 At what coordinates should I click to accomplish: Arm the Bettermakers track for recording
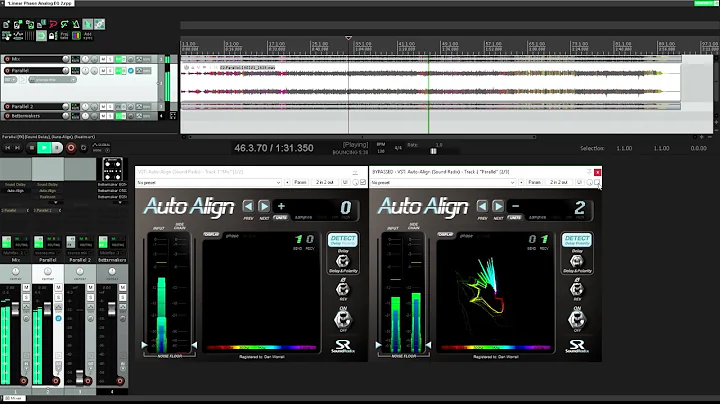click(7, 116)
